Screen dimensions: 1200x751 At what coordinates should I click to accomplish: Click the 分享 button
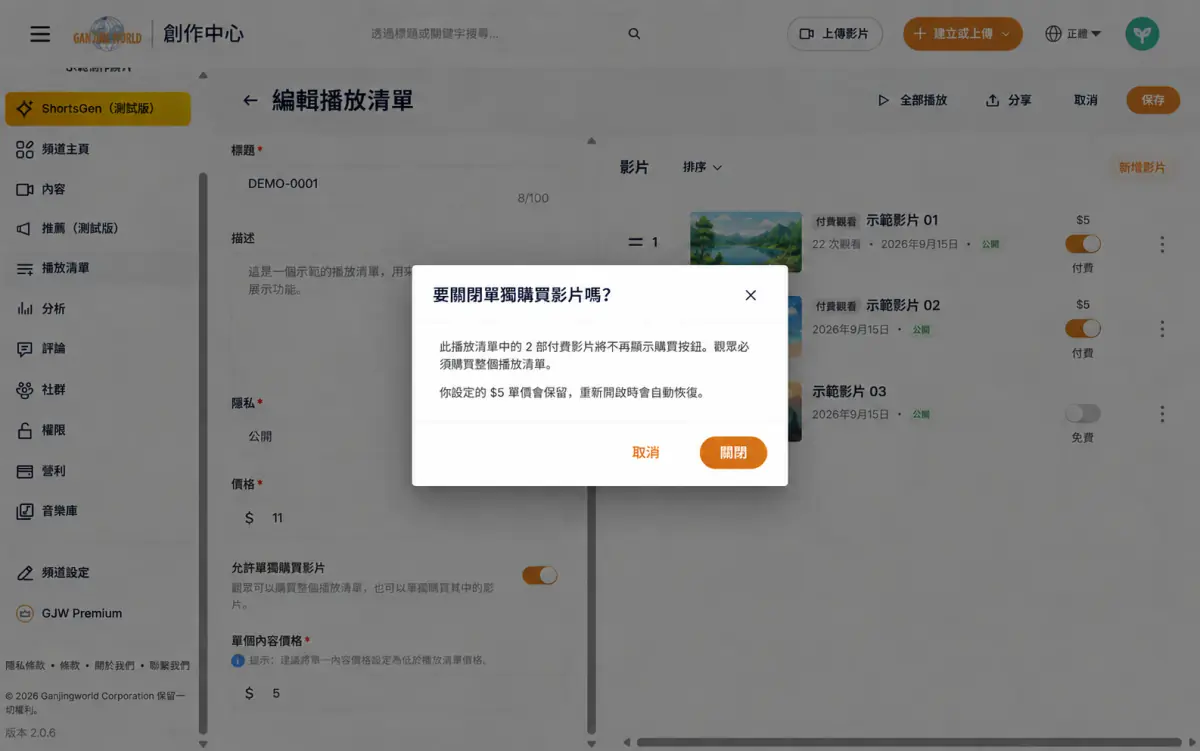[x=1008, y=100]
